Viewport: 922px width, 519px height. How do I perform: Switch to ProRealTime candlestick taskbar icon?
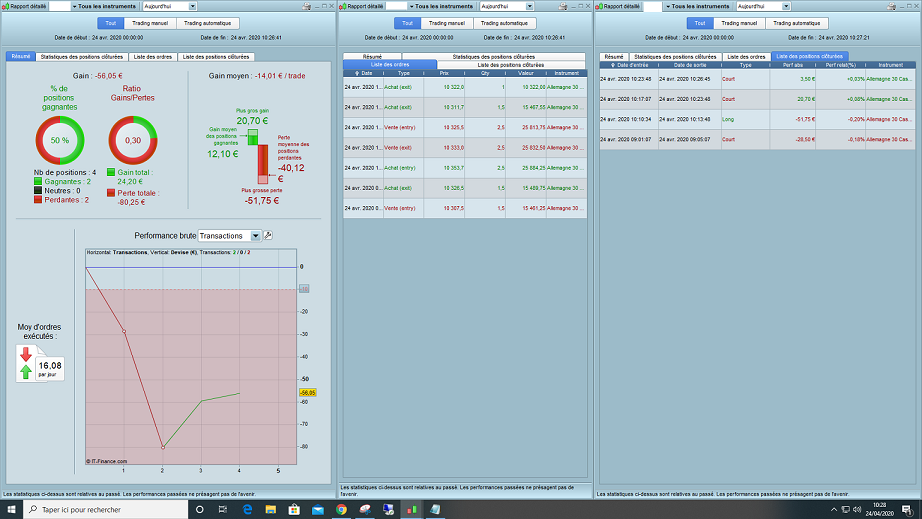[x=412, y=510]
